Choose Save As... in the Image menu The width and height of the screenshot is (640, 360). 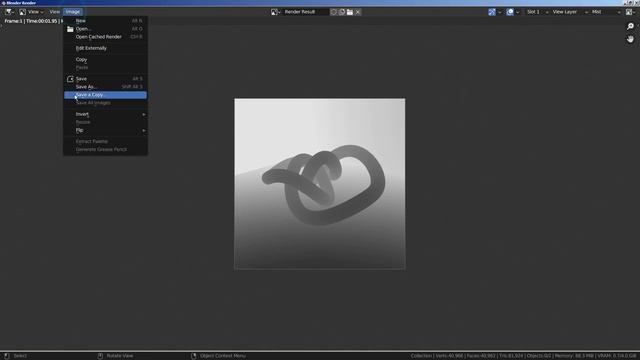(x=105, y=87)
